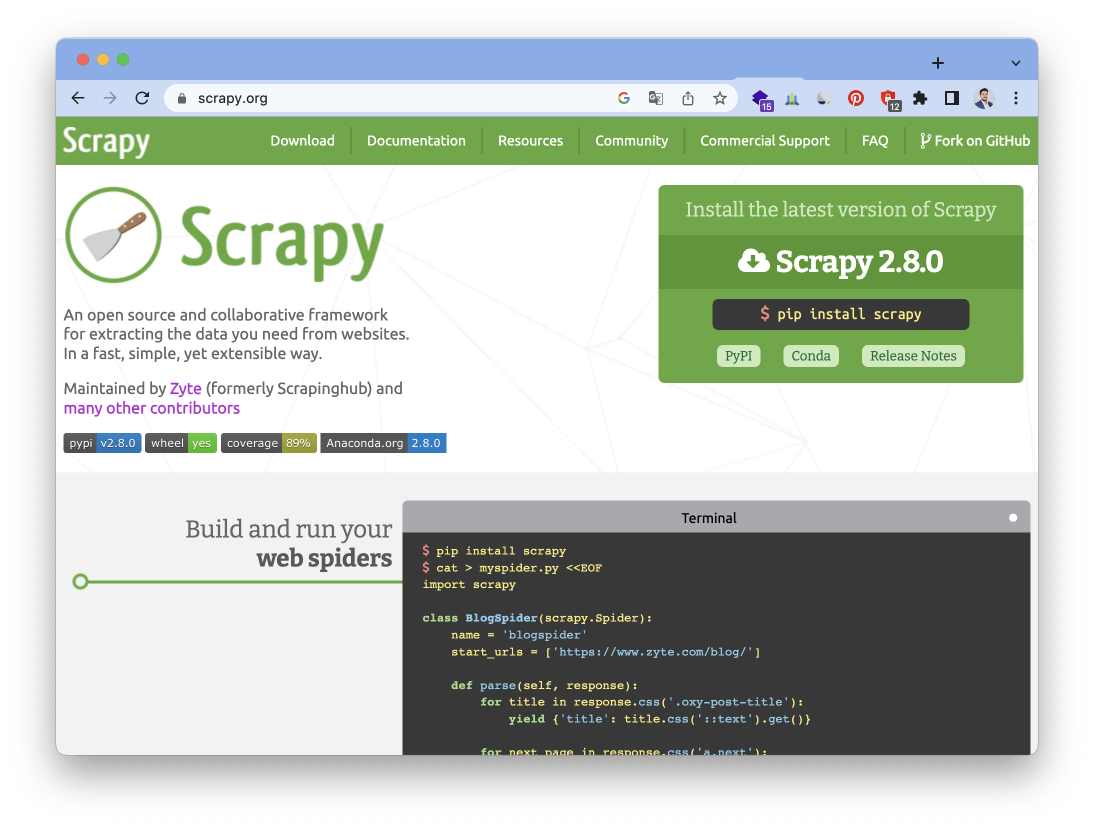Click the "class BlogSpider(scrapy.Spider):" code line

(x=537, y=618)
